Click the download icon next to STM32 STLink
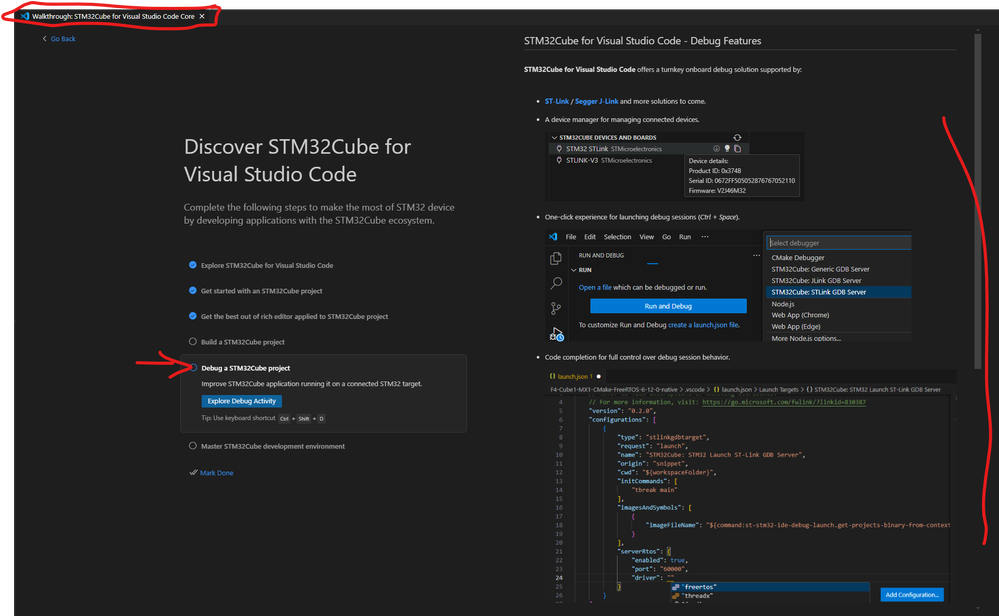This screenshot has height=616, width=999. pyautogui.click(x=715, y=147)
